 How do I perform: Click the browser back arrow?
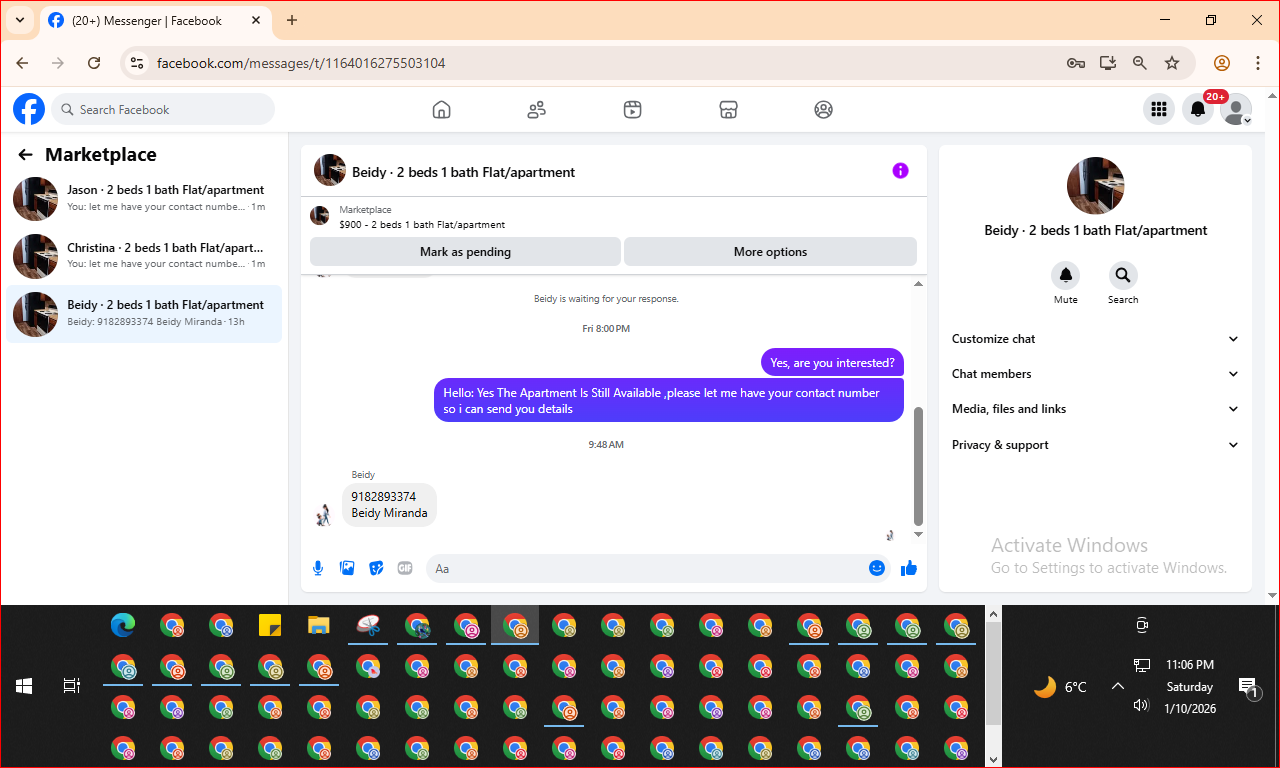click(22, 63)
